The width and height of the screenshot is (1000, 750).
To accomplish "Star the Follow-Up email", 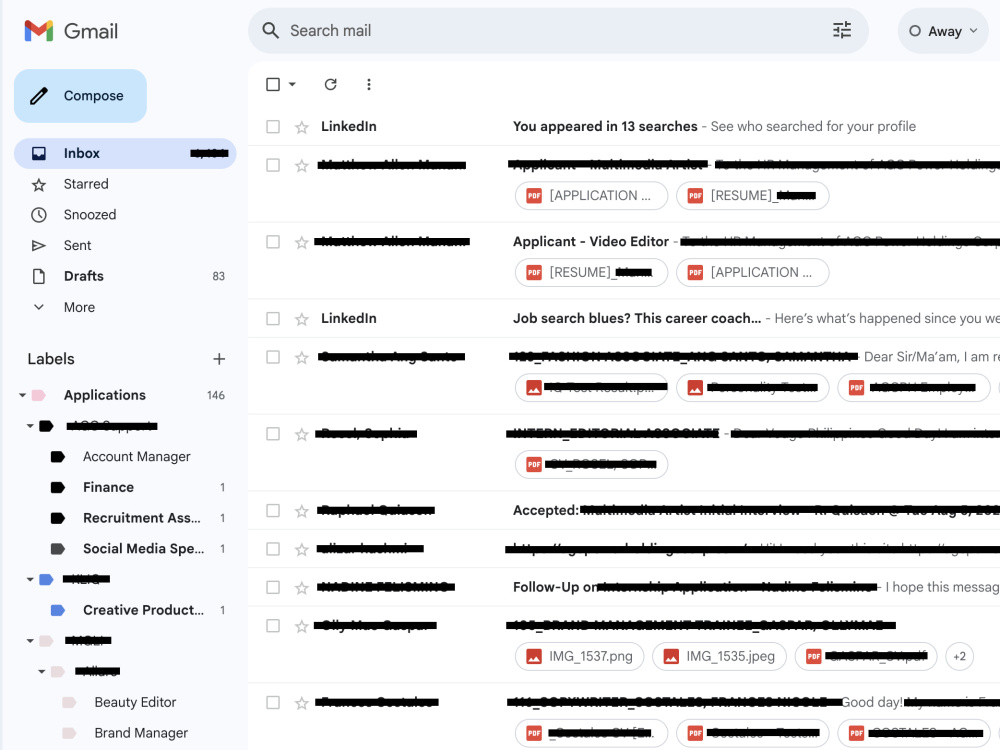I will [x=302, y=587].
